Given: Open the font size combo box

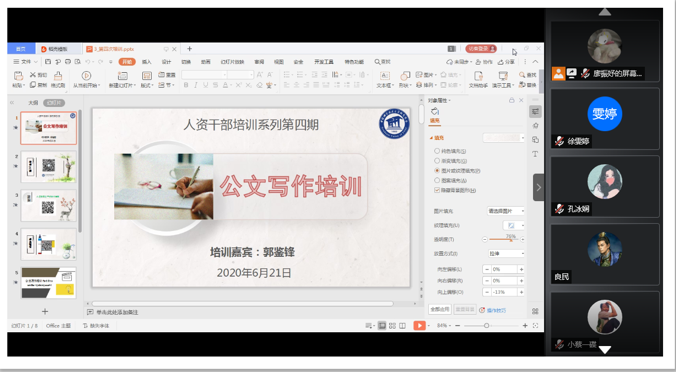Looking at the screenshot, I should point(241,75).
